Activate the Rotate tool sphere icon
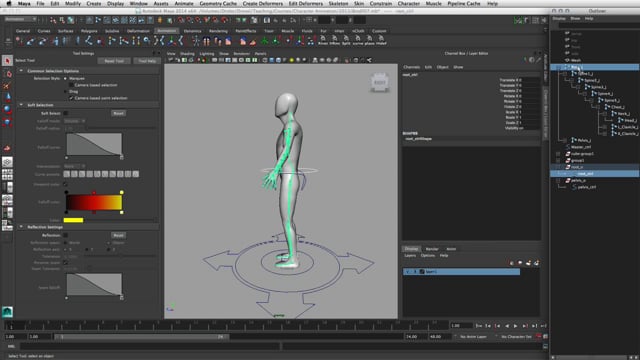Image resolution: width=640 pixels, height=360 pixels. pyautogui.click(x=7, y=109)
